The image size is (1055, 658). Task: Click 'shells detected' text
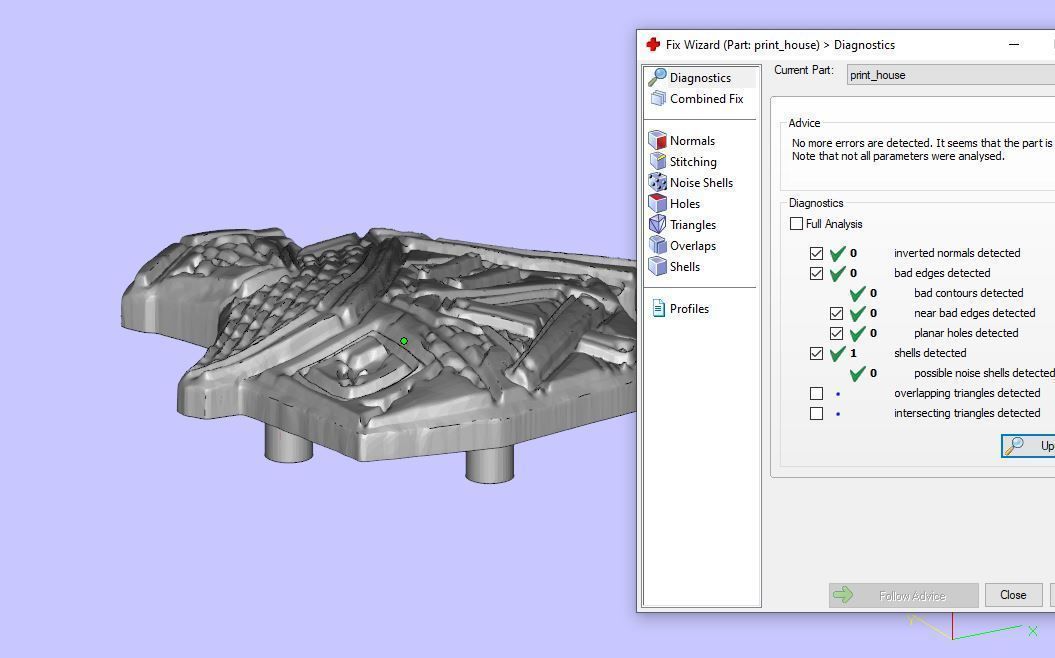(x=930, y=353)
